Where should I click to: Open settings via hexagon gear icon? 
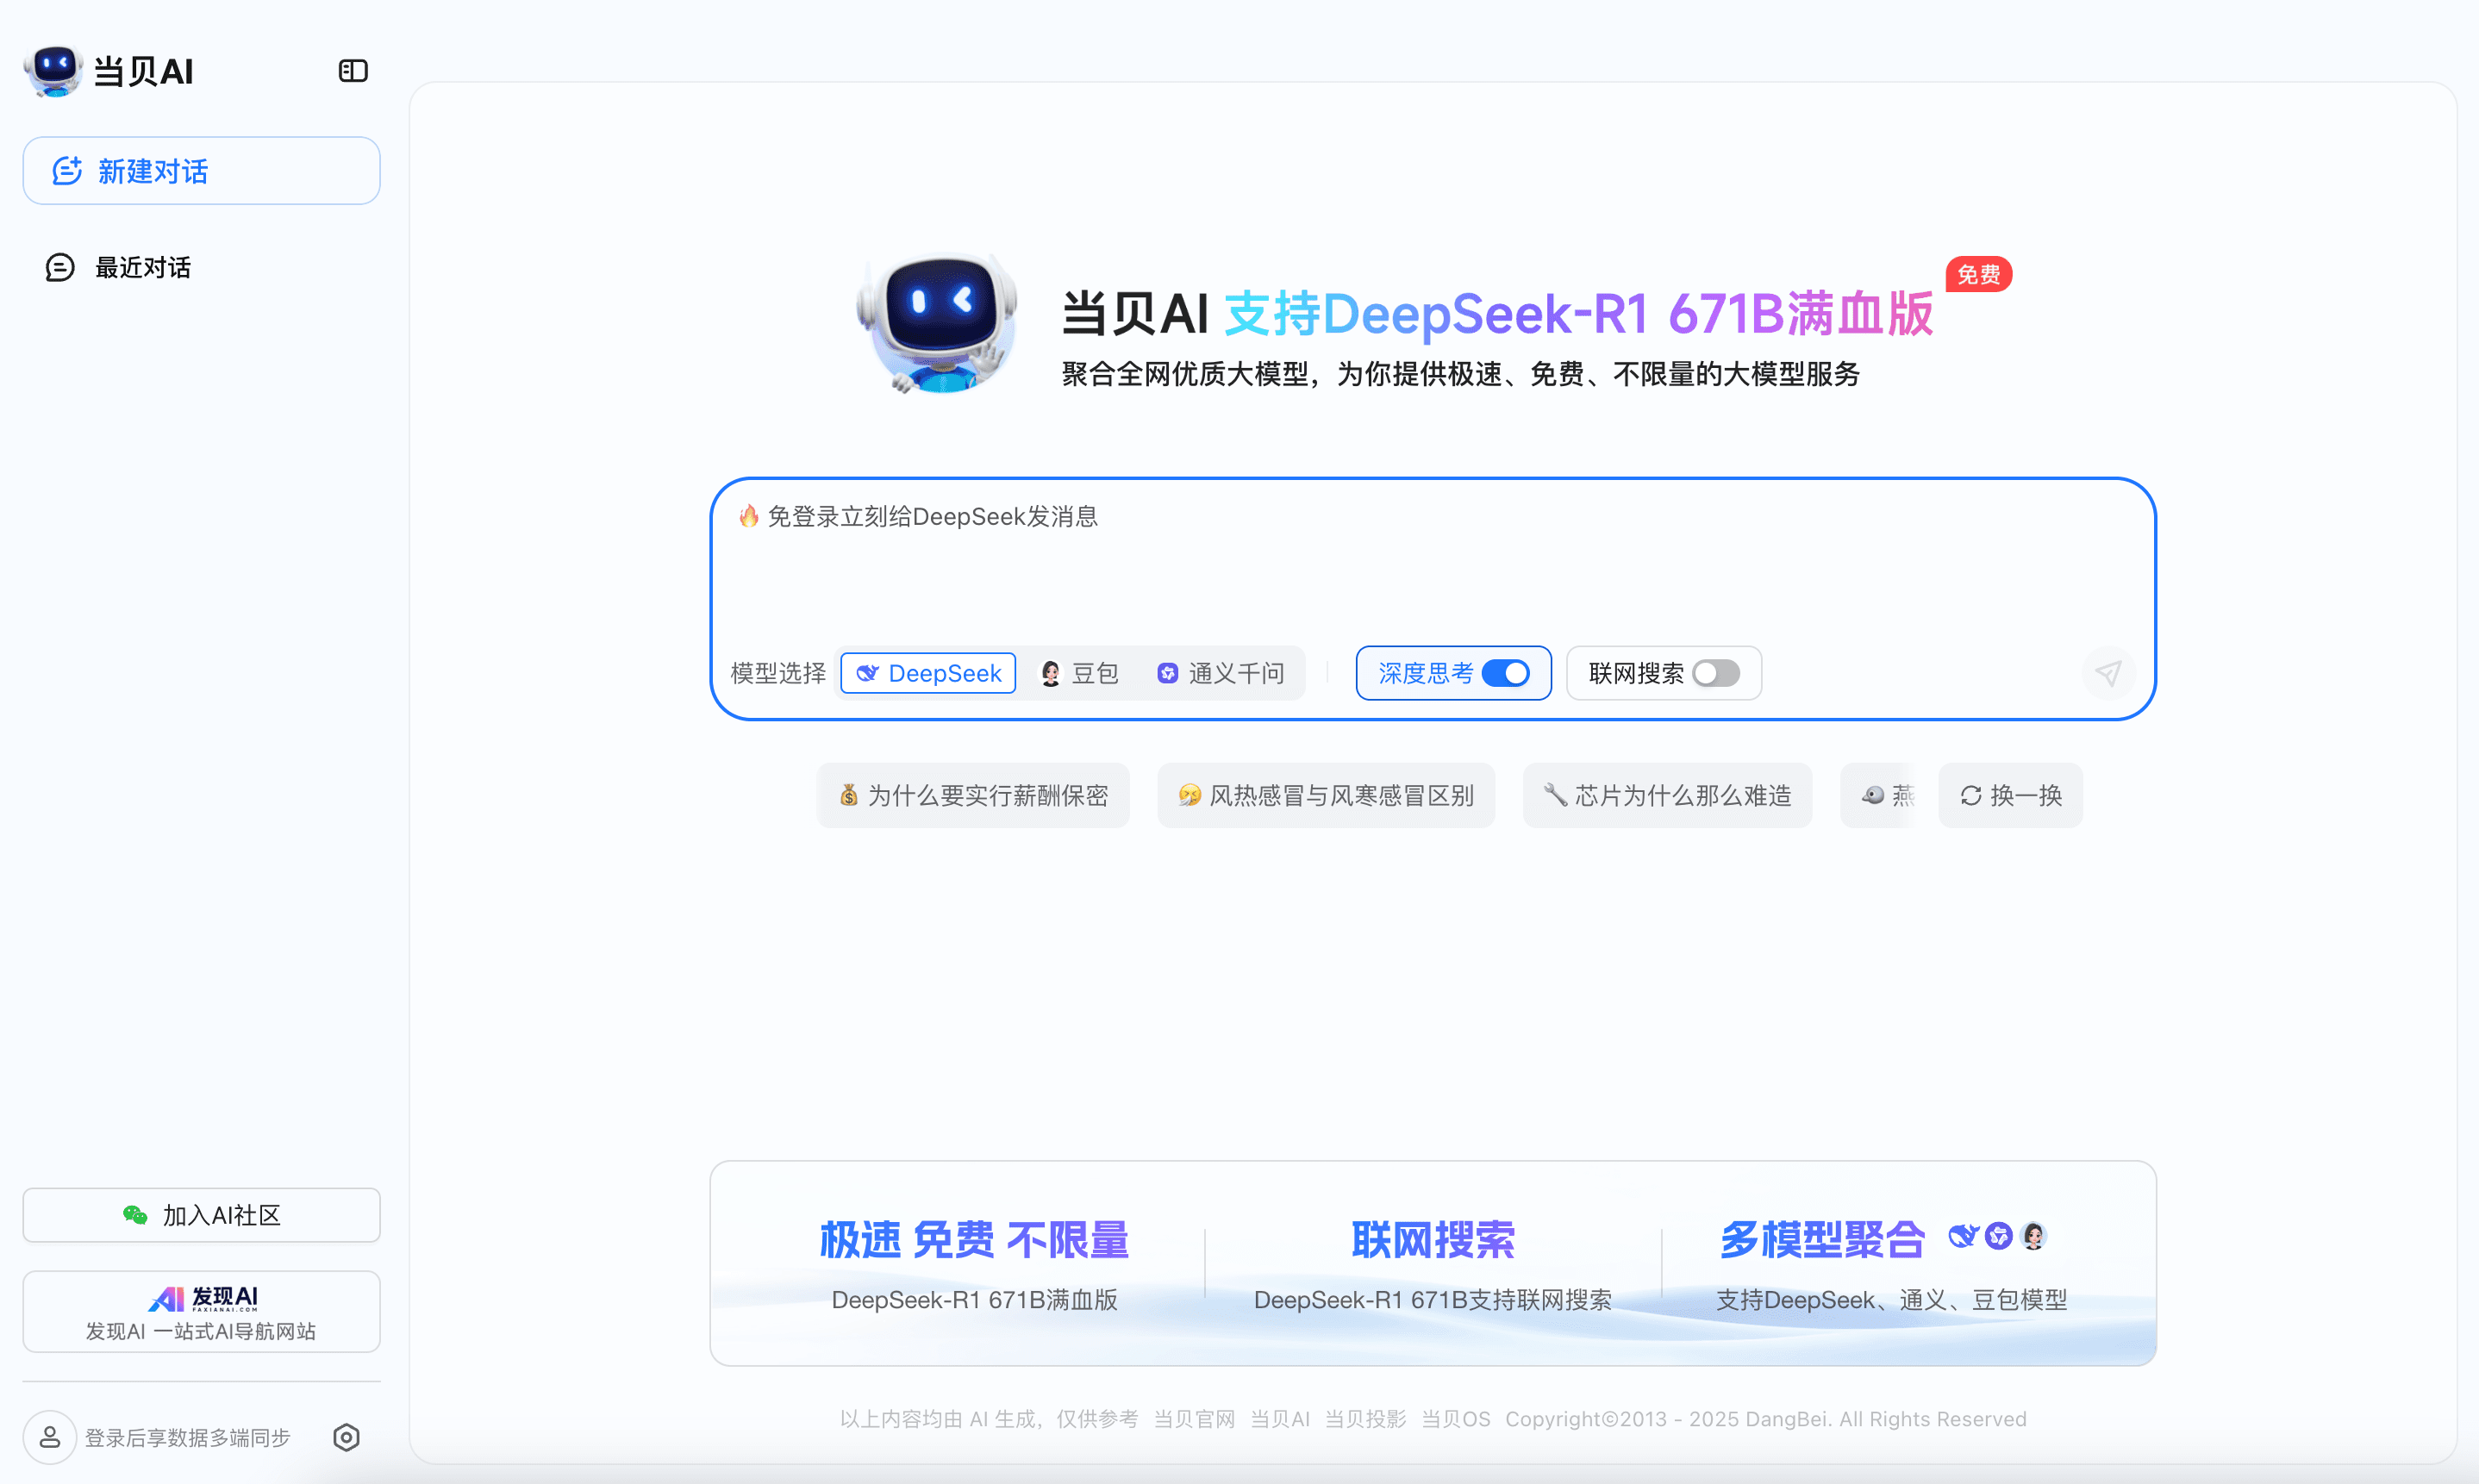click(x=346, y=1437)
